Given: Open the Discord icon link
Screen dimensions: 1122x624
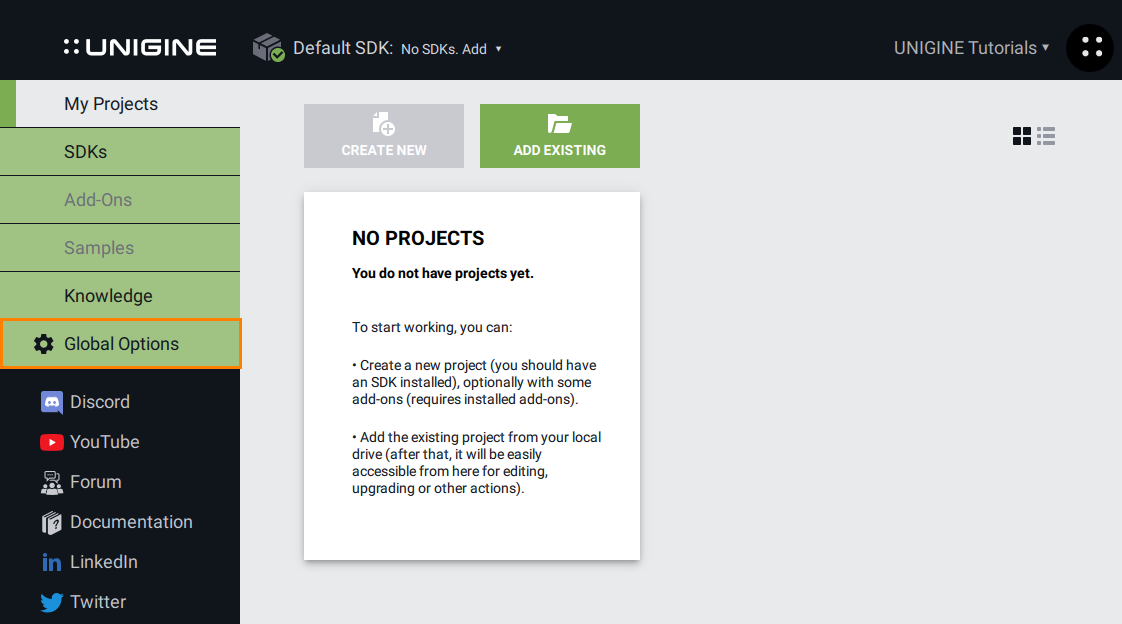Looking at the screenshot, I should tap(52, 402).
